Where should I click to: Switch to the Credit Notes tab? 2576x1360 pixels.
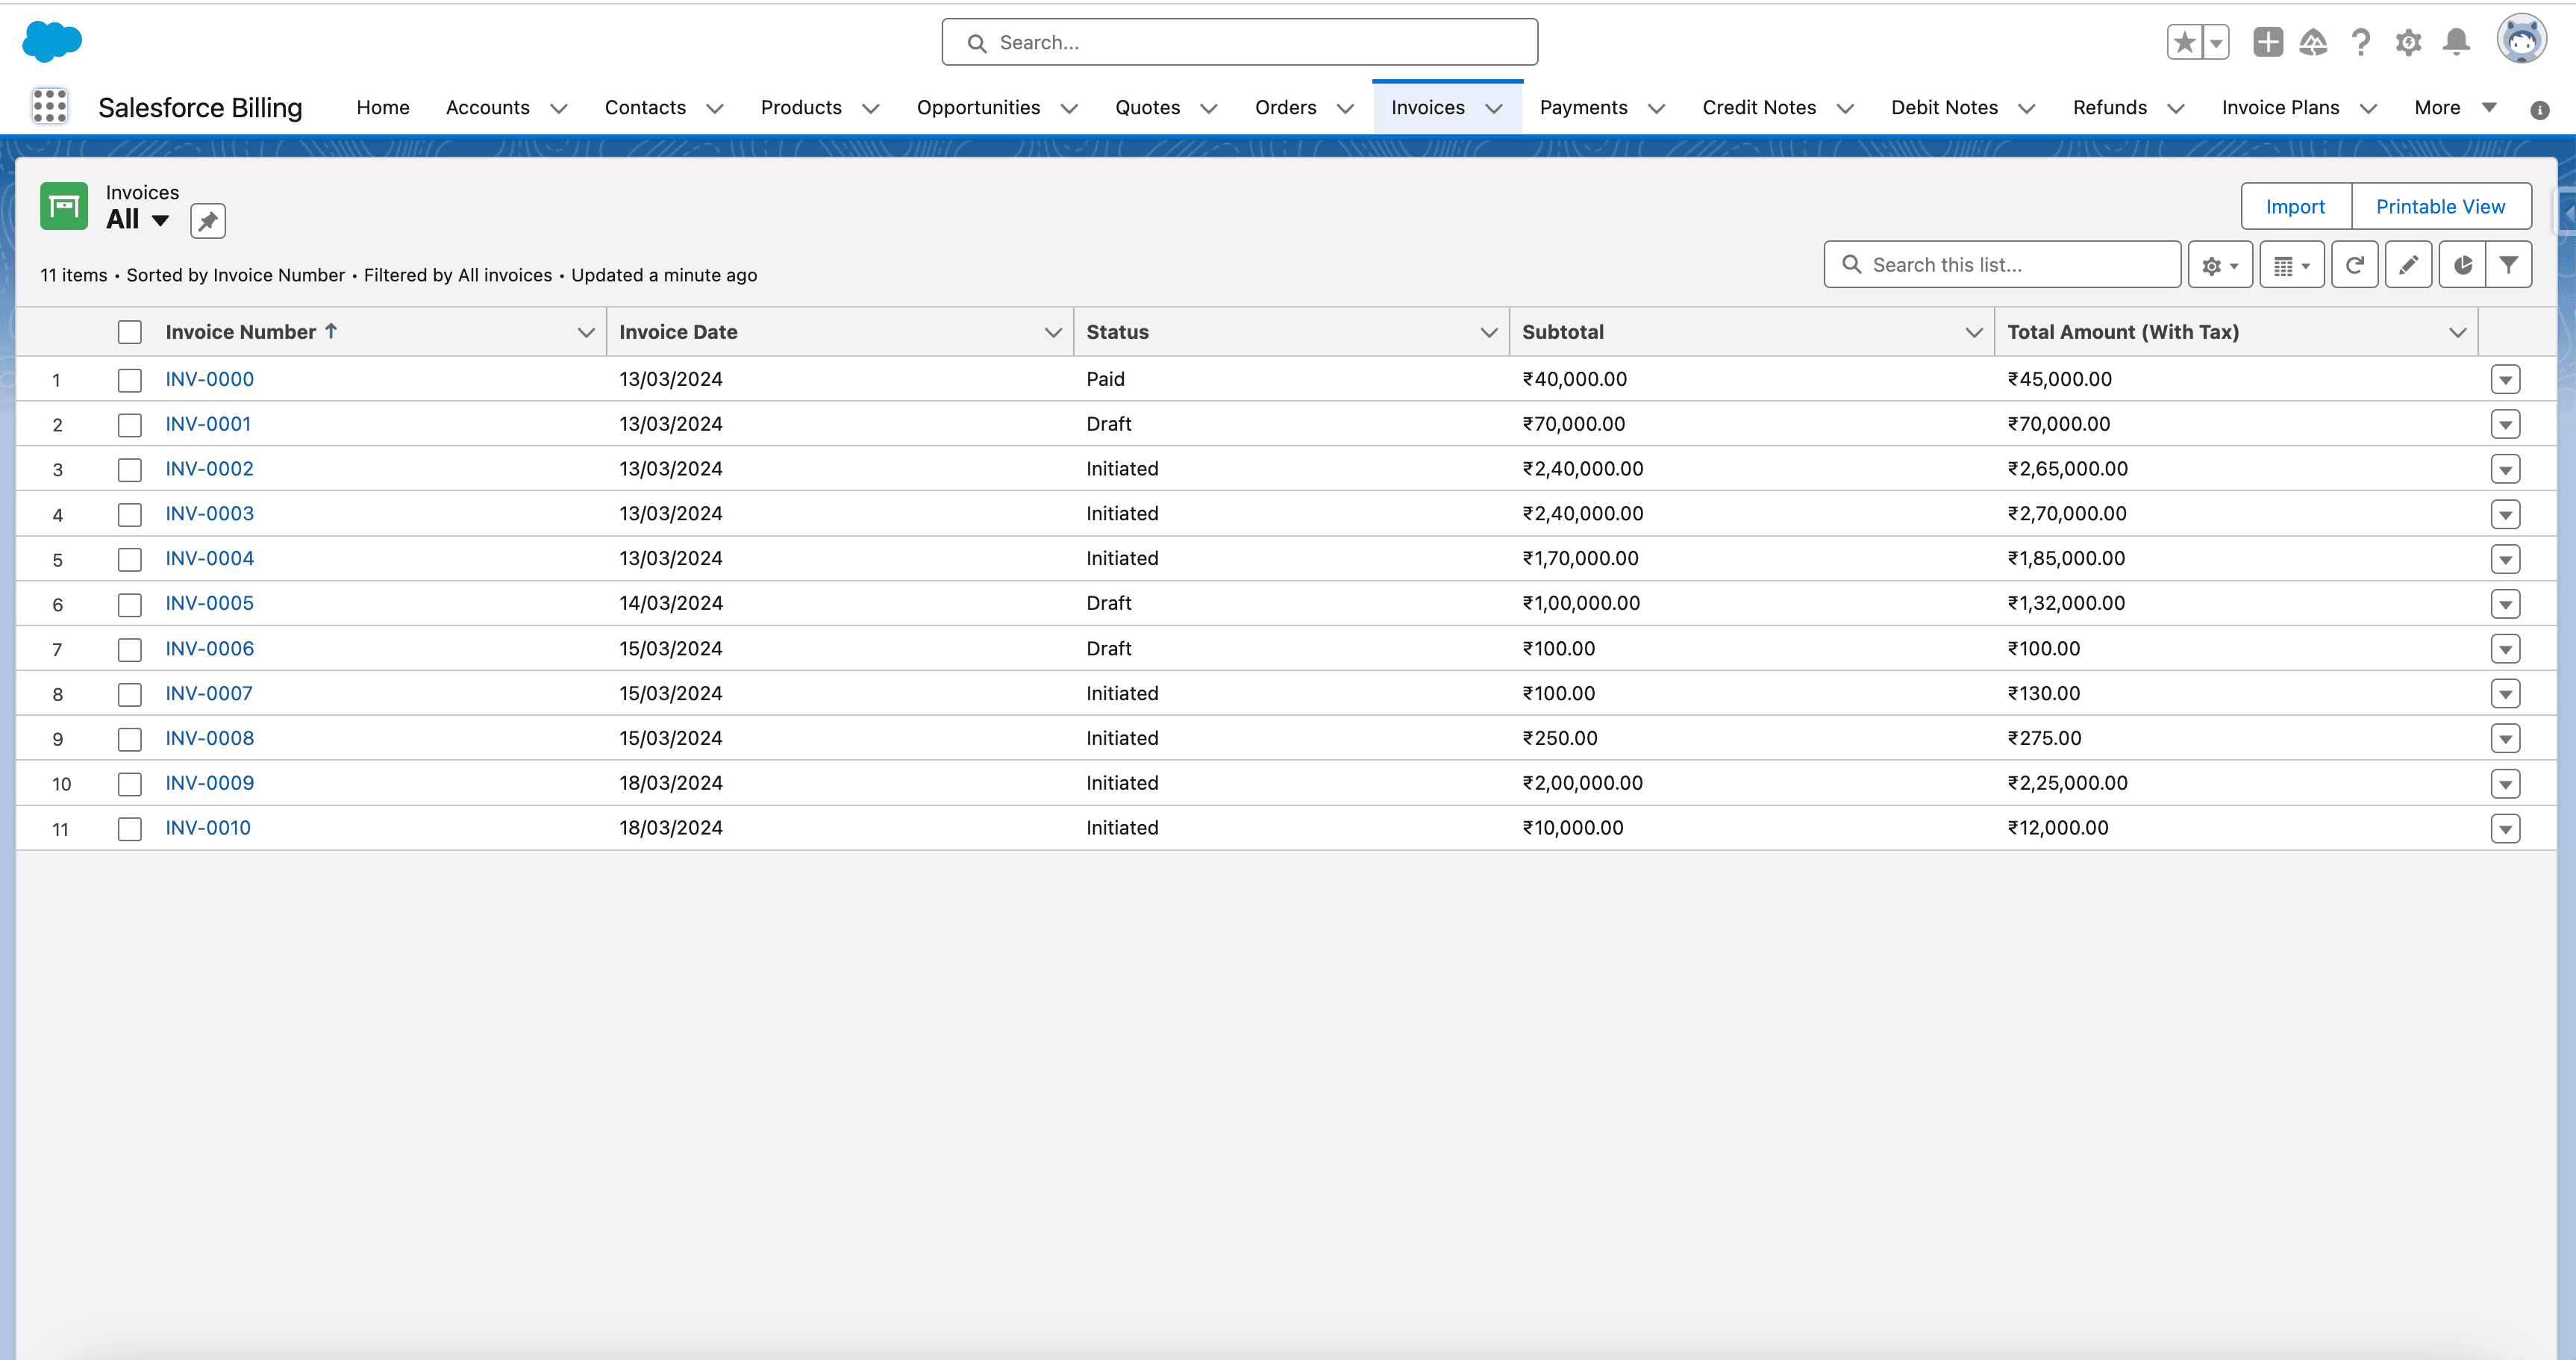click(x=1759, y=107)
